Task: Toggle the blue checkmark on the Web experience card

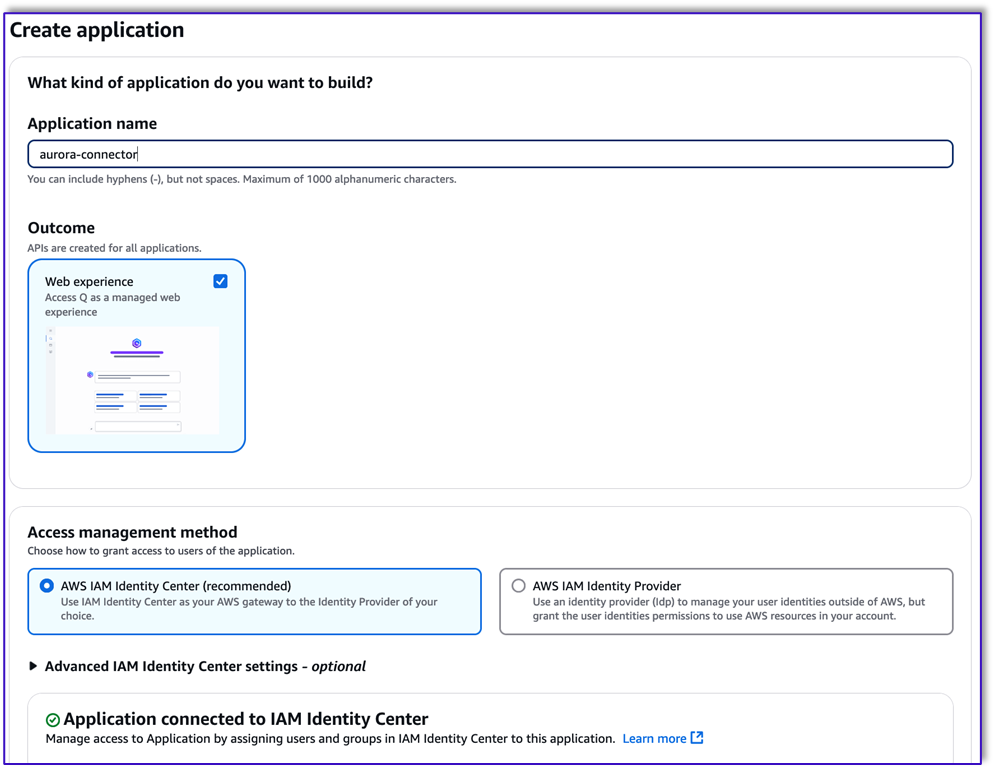Action: coord(220,281)
